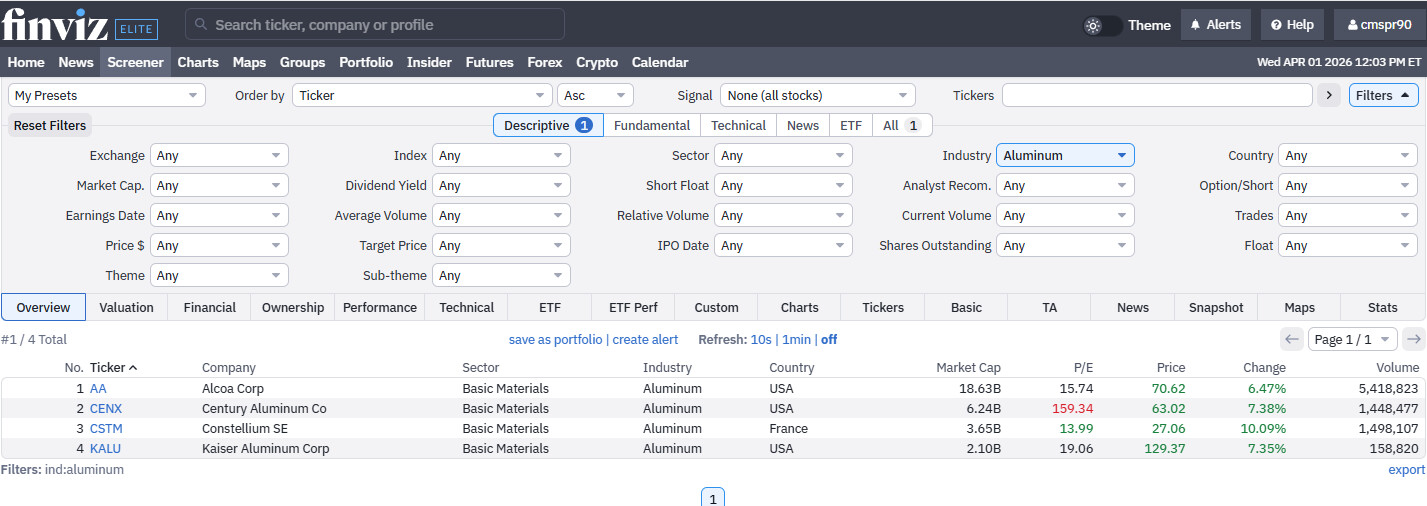Click into the Tickers input field
Image resolution: width=1427 pixels, height=506 pixels.
click(1156, 96)
